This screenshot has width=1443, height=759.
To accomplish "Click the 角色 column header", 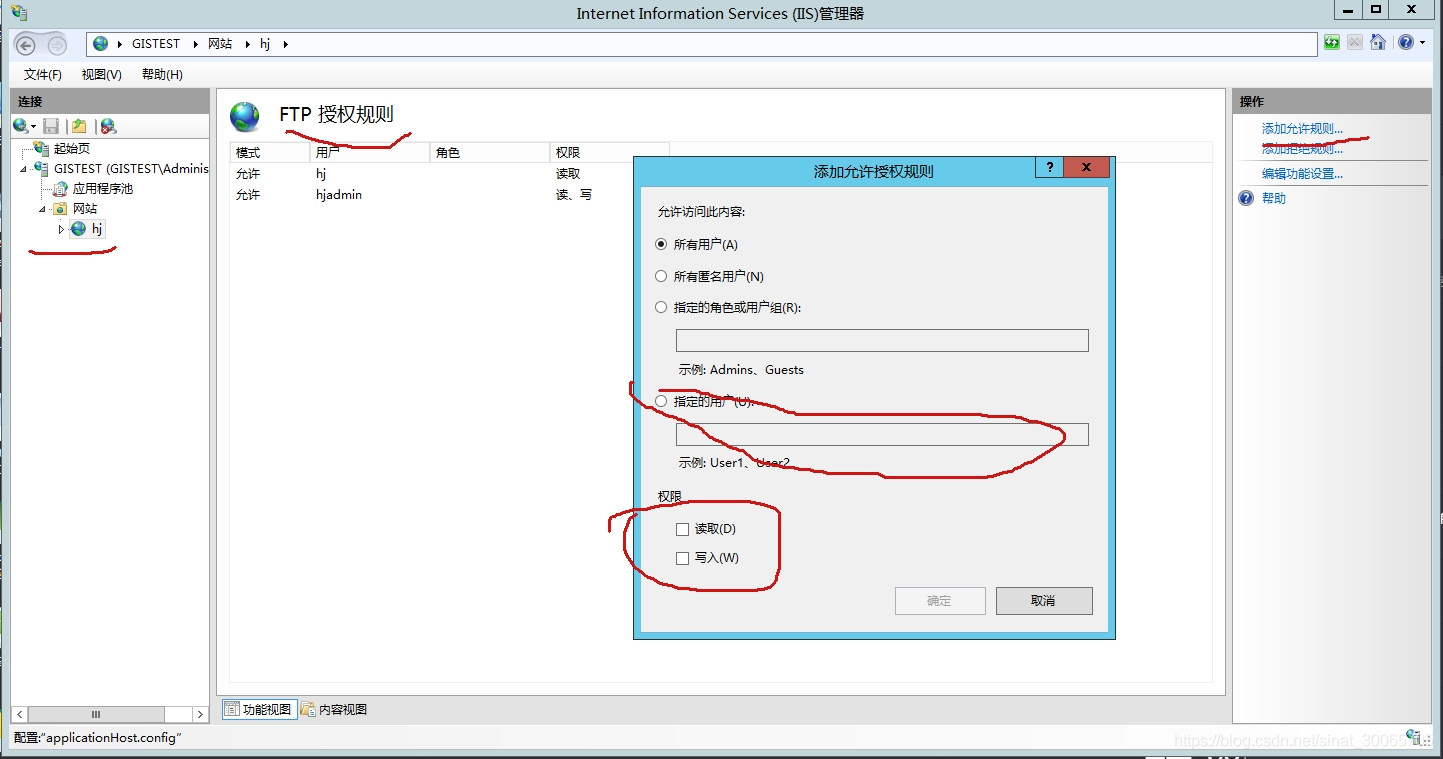I will (x=490, y=152).
